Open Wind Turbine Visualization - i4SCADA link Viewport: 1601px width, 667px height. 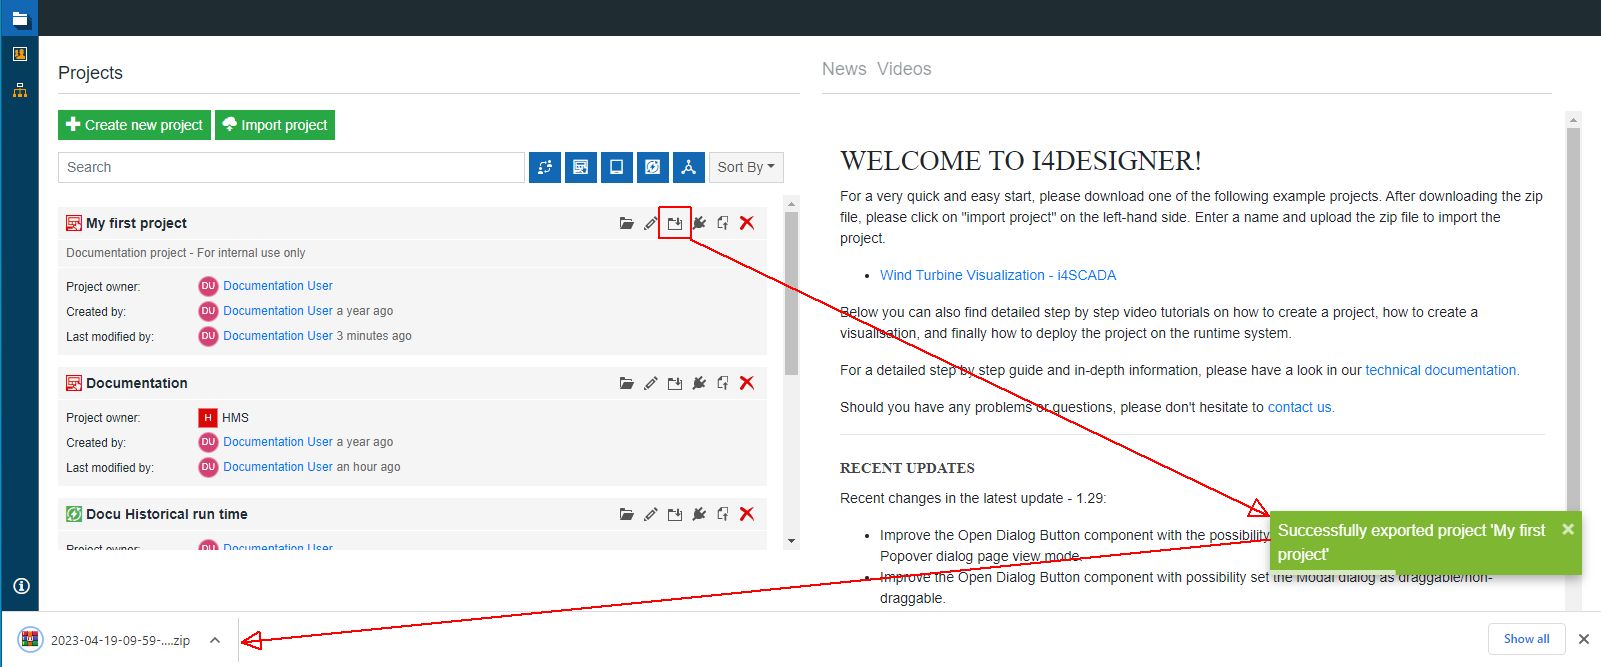click(998, 275)
